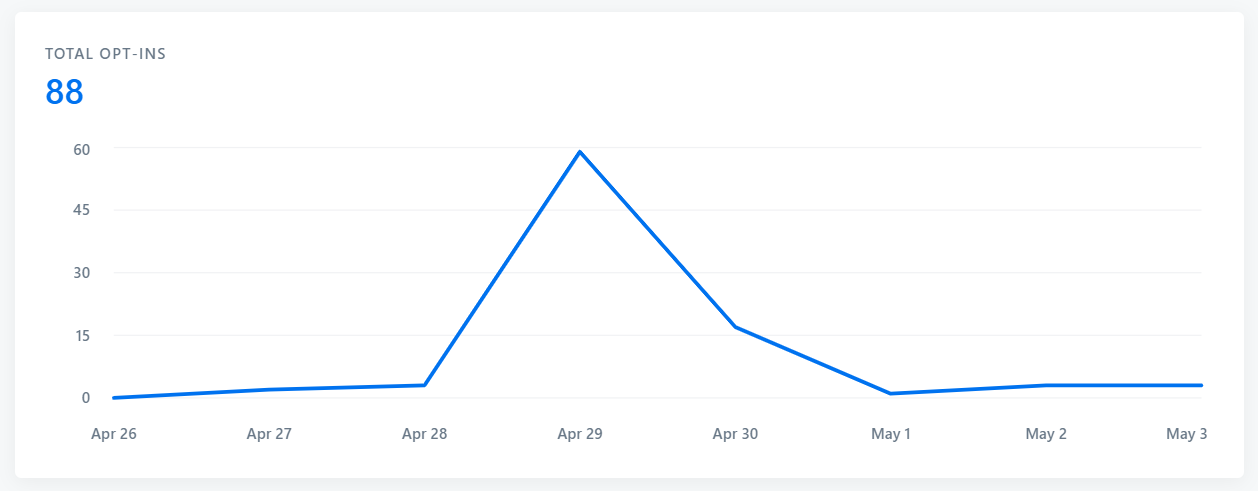The image size is (1258, 491).
Task: Select the Apr 28 data point on line
Action: (425, 385)
